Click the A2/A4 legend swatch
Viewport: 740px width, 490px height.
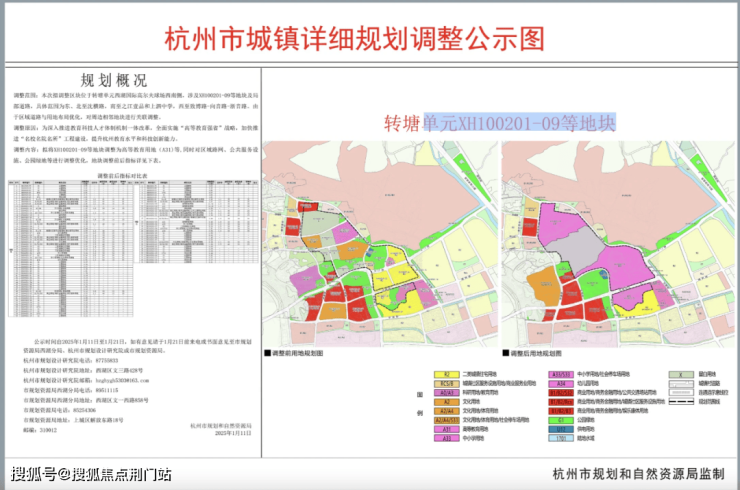click(446, 411)
